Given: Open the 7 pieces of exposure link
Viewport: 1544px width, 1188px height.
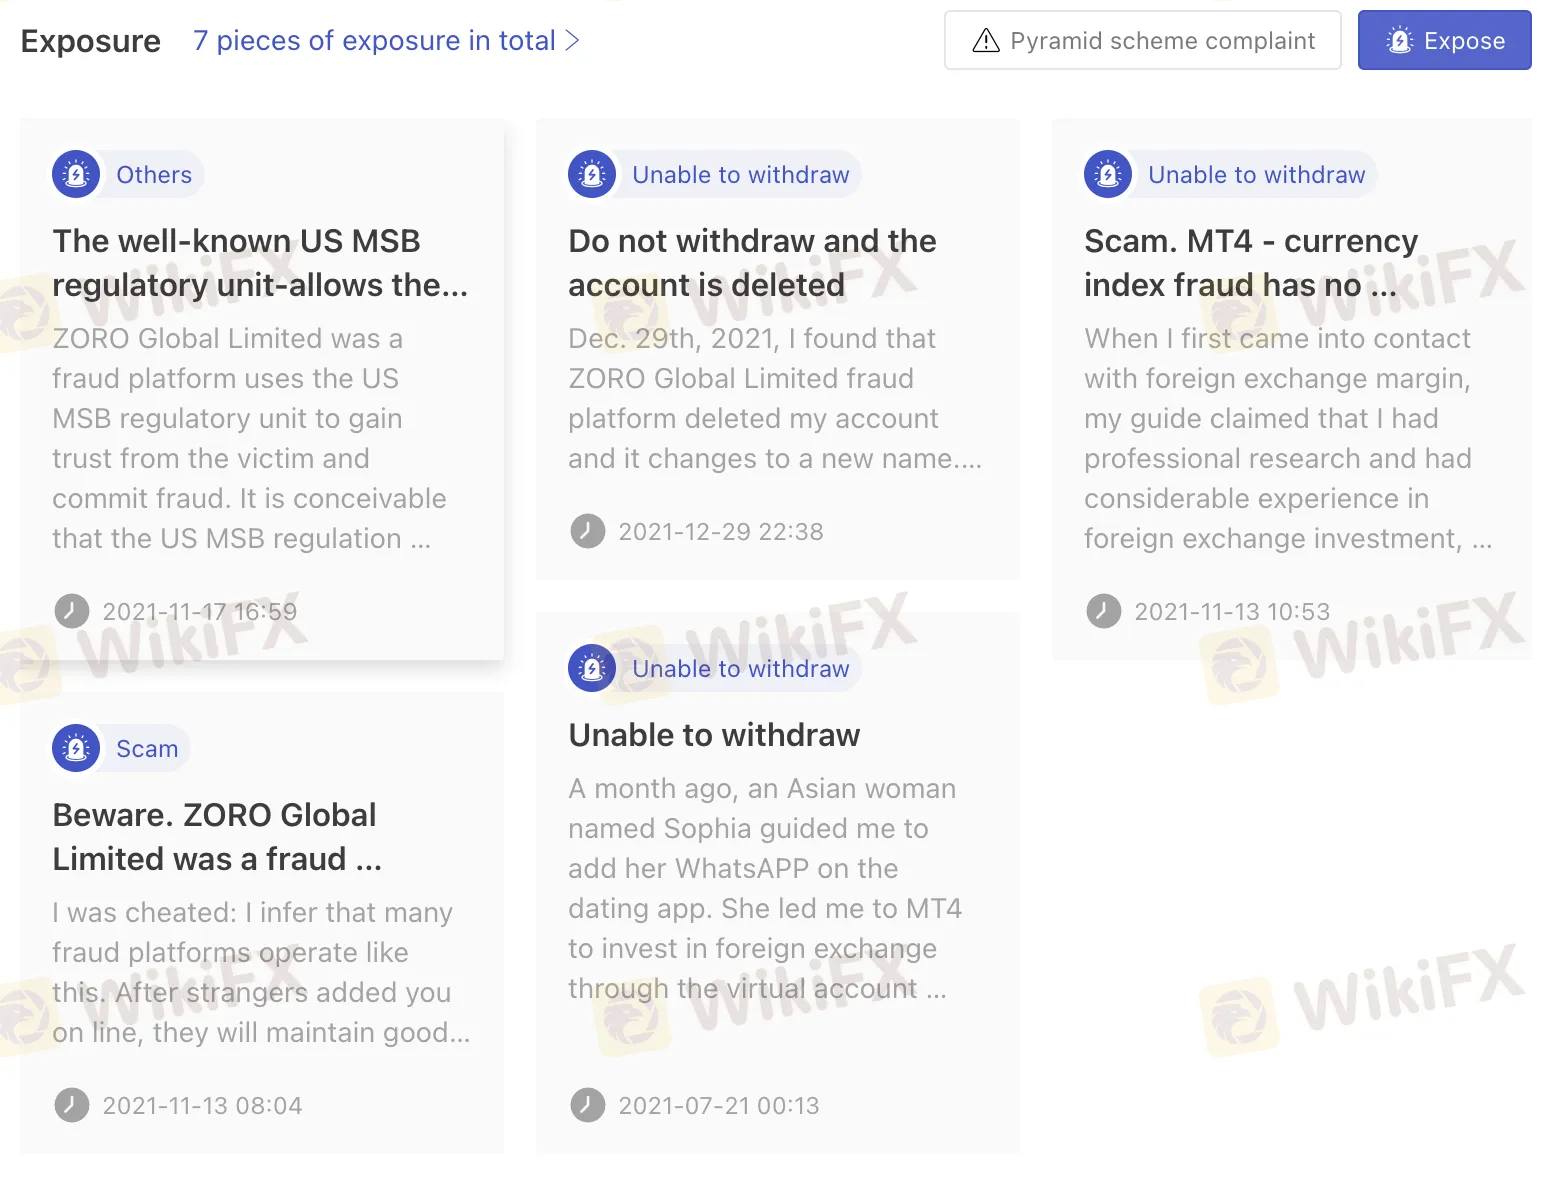Looking at the screenshot, I should [373, 41].
